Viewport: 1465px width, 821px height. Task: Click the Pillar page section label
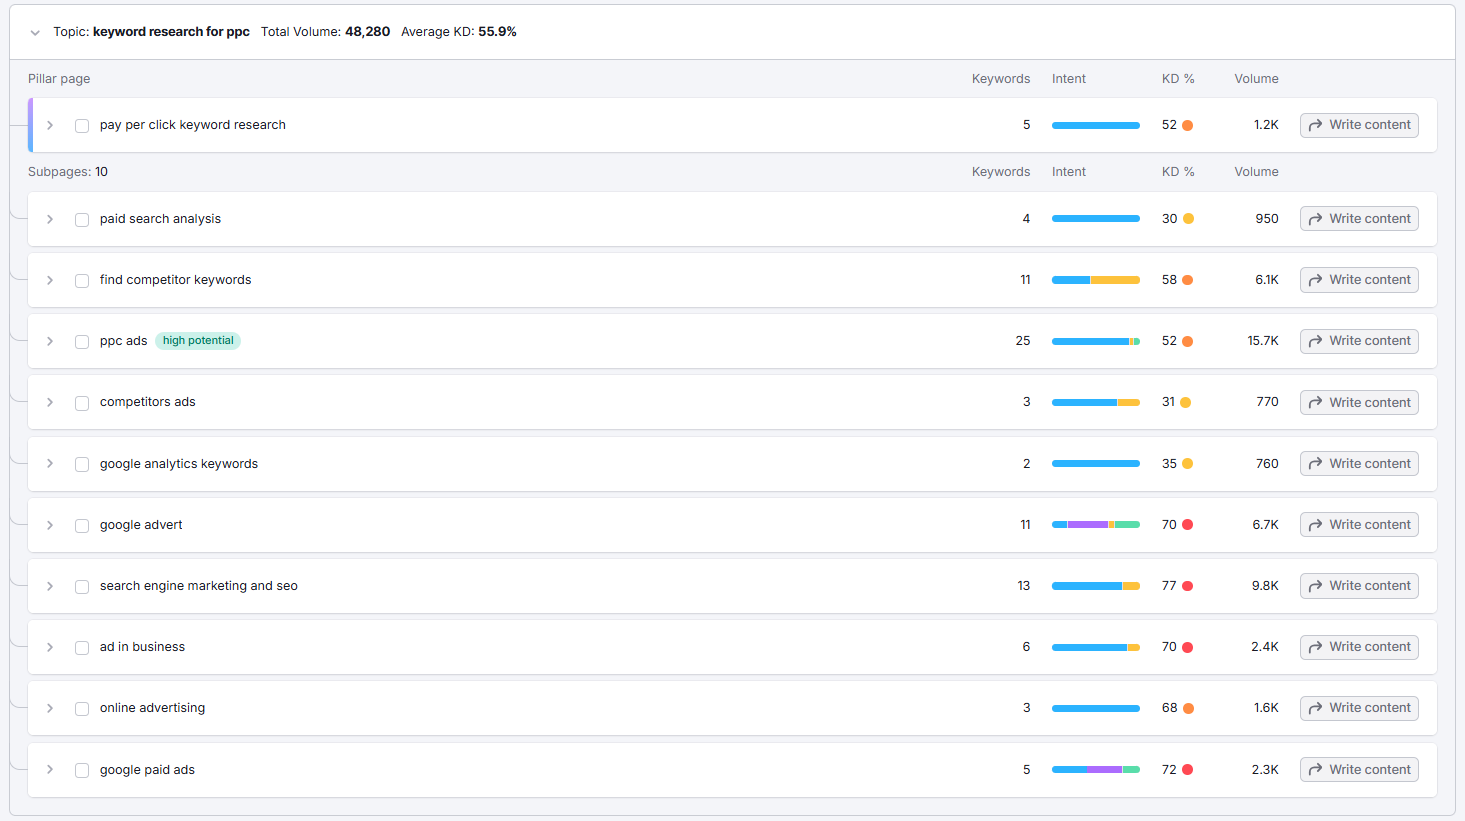(x=59, y=79)
